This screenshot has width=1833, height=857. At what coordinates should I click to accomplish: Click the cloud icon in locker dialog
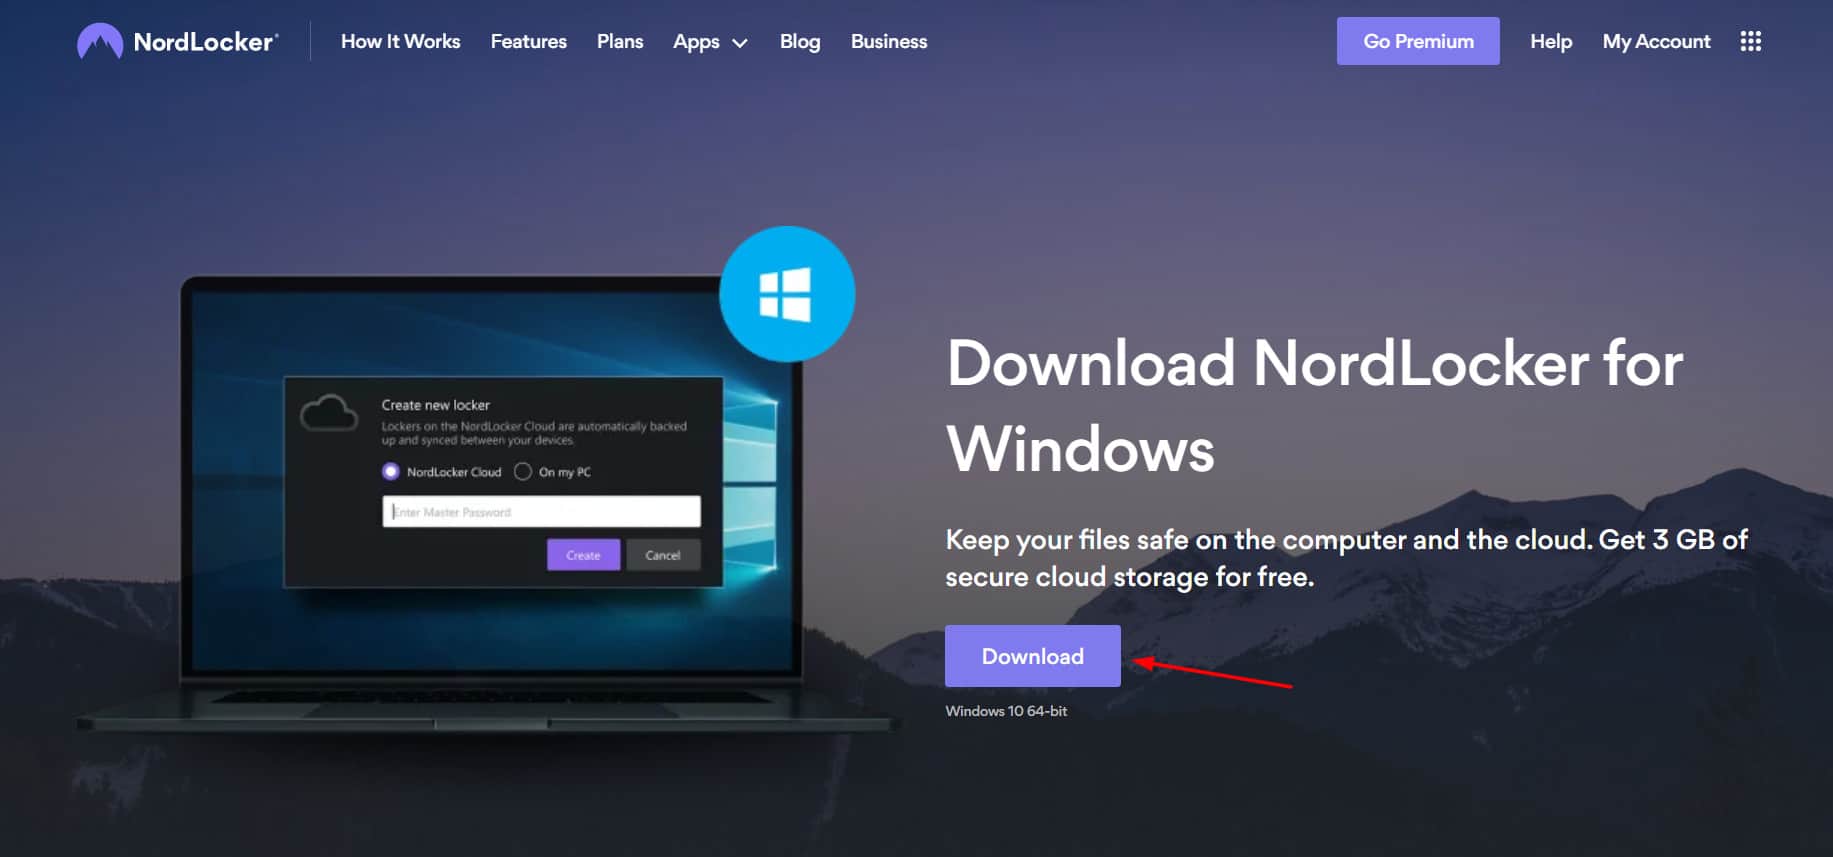tap(329, 412)
